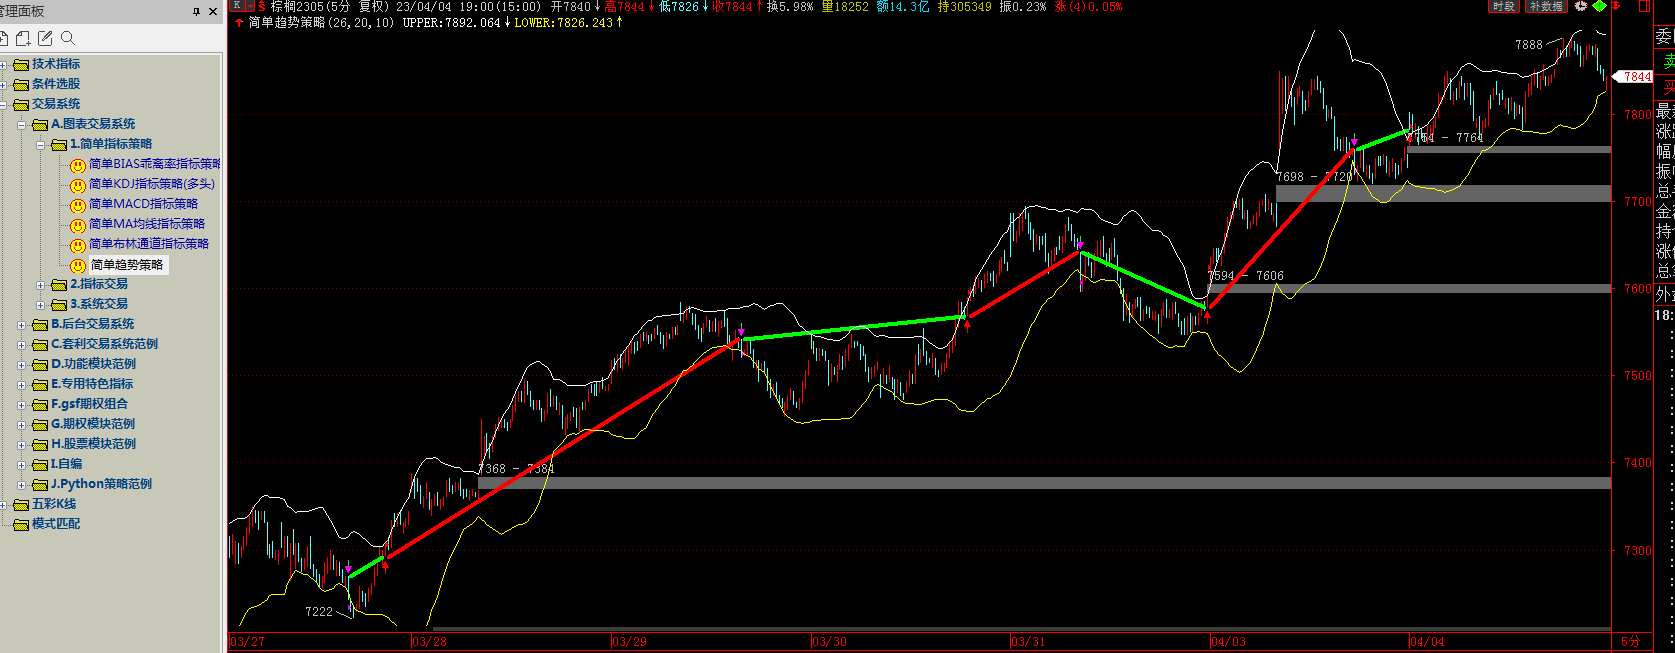Click folder icon of J.Python策略范例
The height and width of the screenshot is (653, 1675).
pos(41,484)
